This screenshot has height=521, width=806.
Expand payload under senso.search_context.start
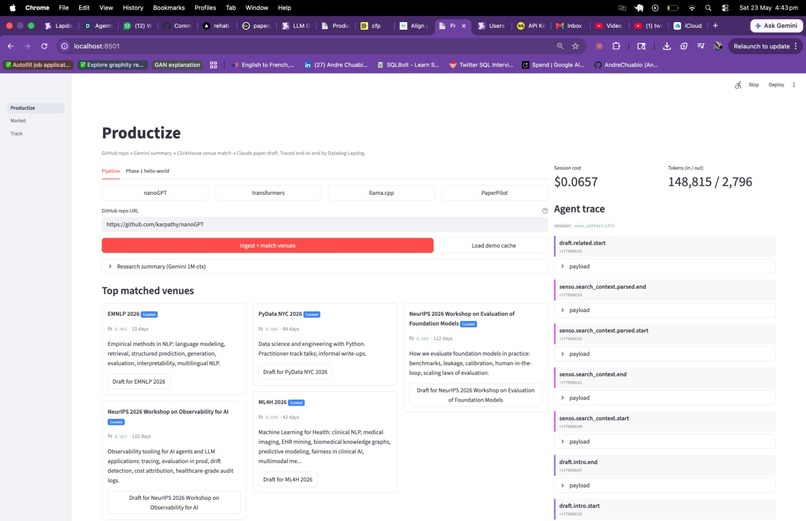665,442
